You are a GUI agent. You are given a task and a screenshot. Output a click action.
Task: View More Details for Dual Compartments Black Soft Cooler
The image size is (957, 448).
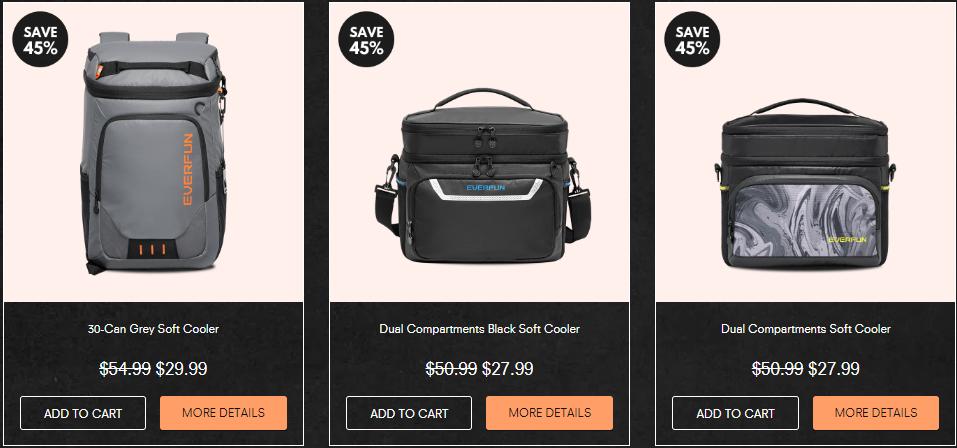(x=549, y=413)
